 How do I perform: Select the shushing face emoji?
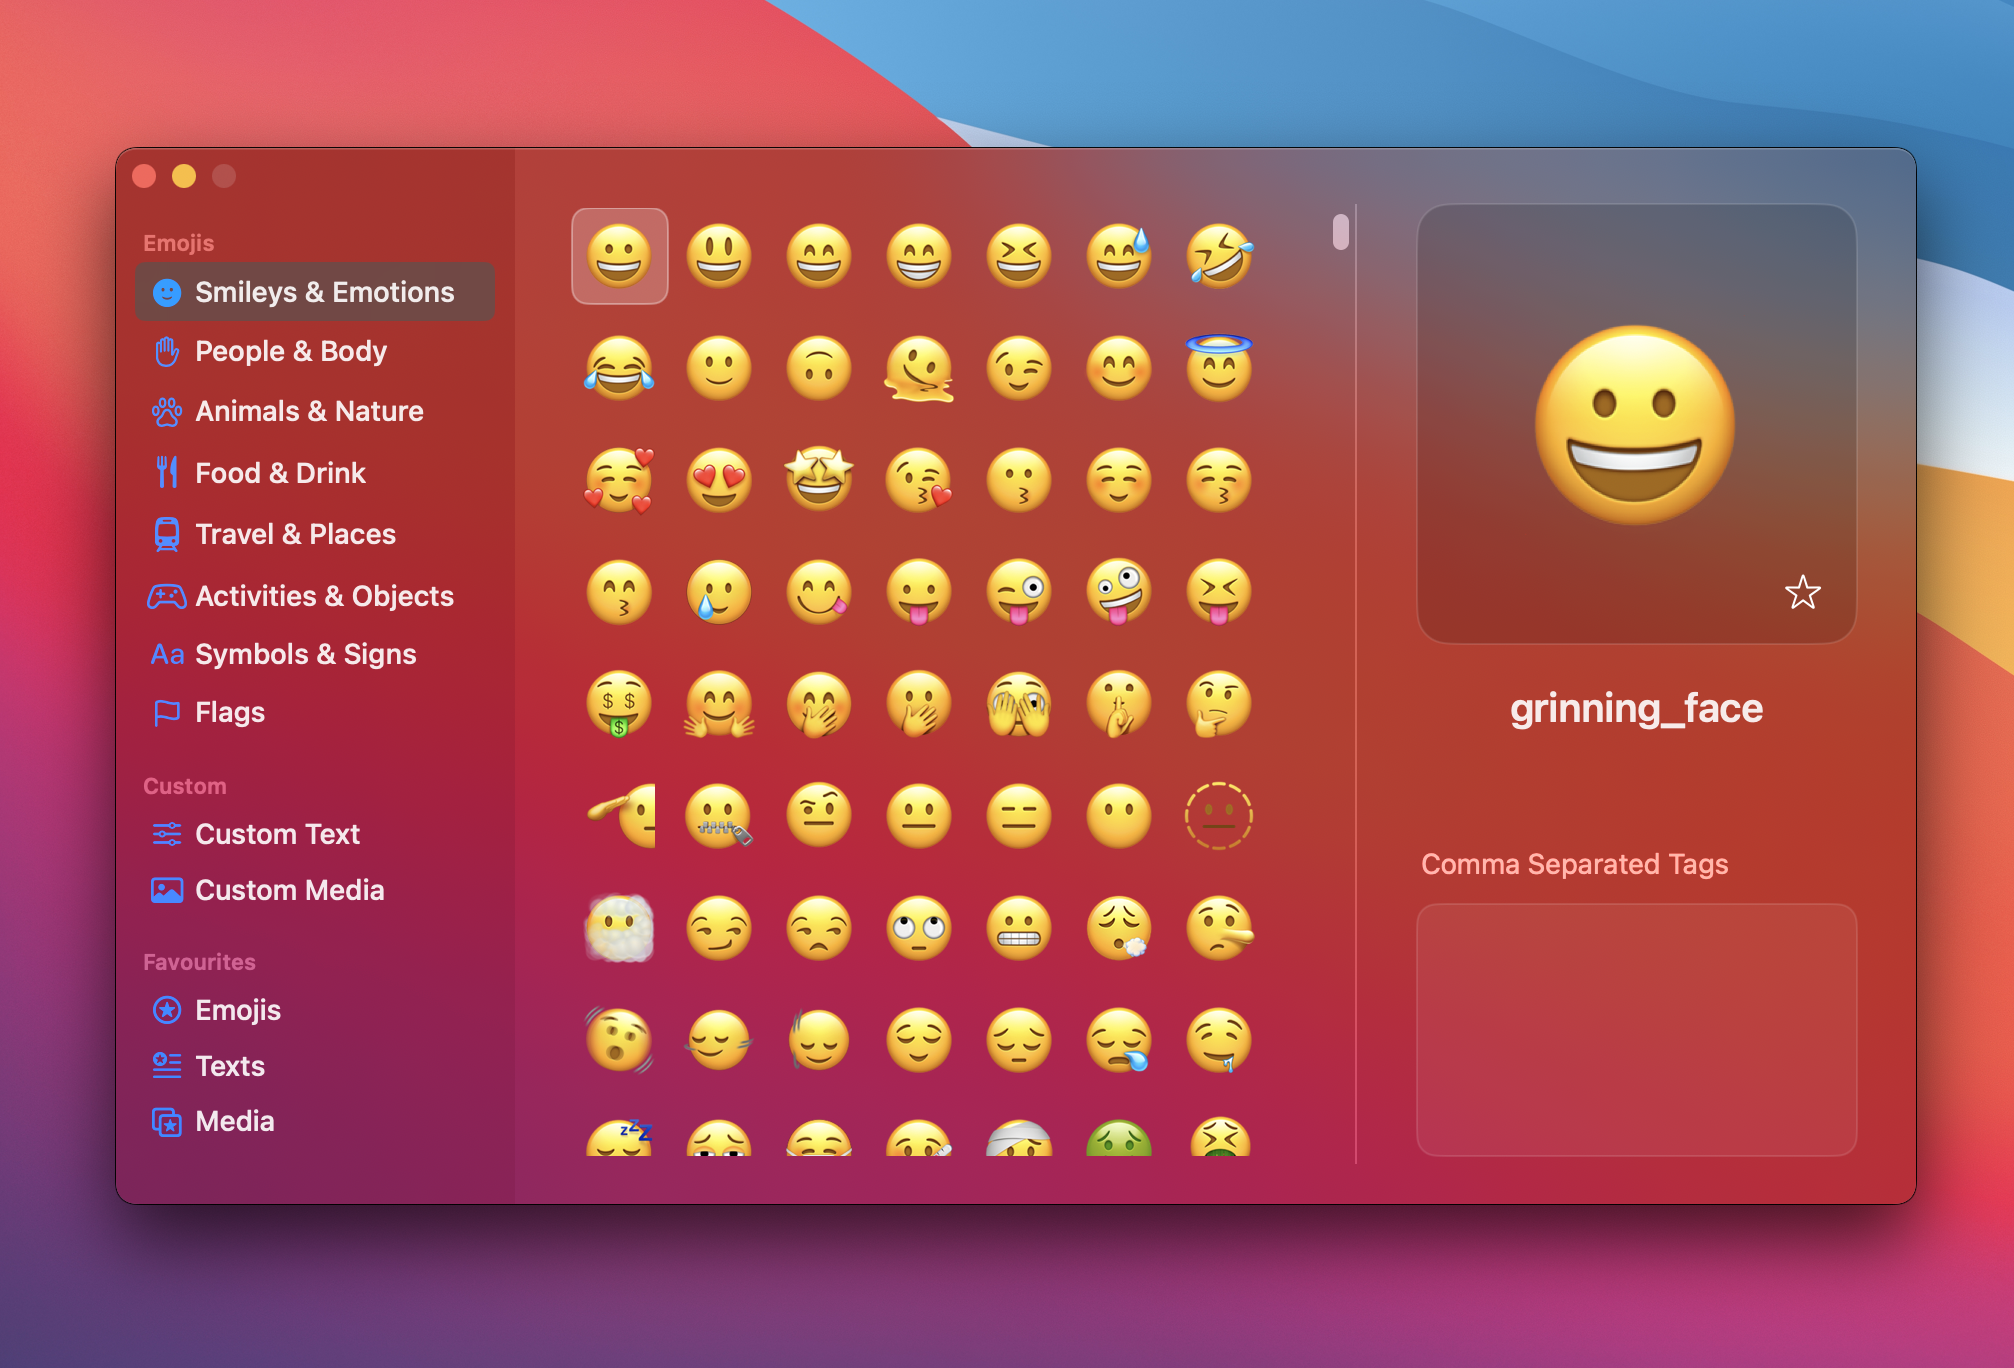(1119, 704)
